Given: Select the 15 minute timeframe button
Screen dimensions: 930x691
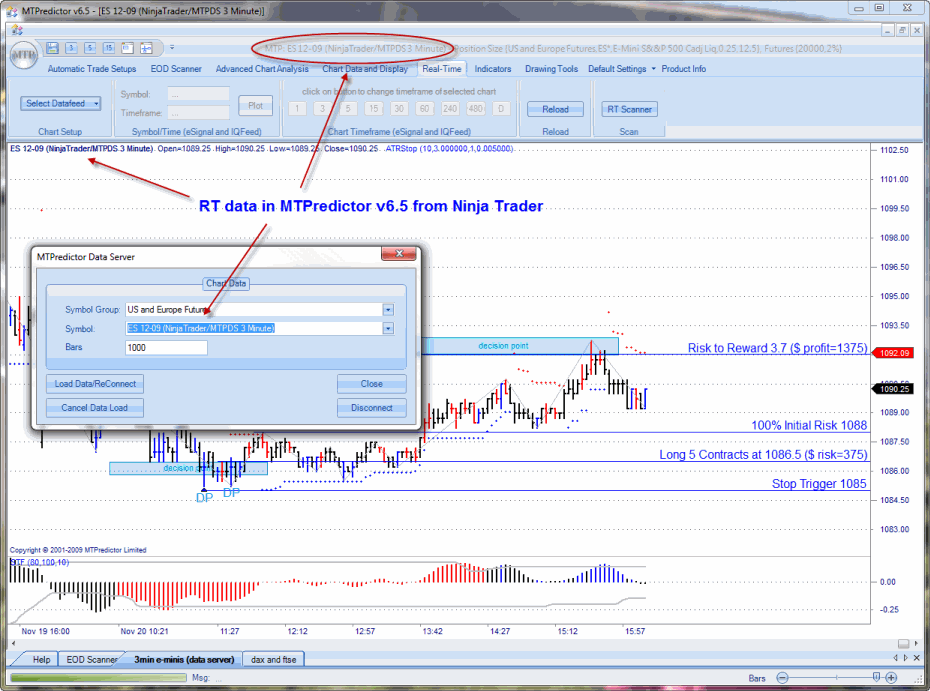Looking at the screenshot, I should [x=374, y=109].
